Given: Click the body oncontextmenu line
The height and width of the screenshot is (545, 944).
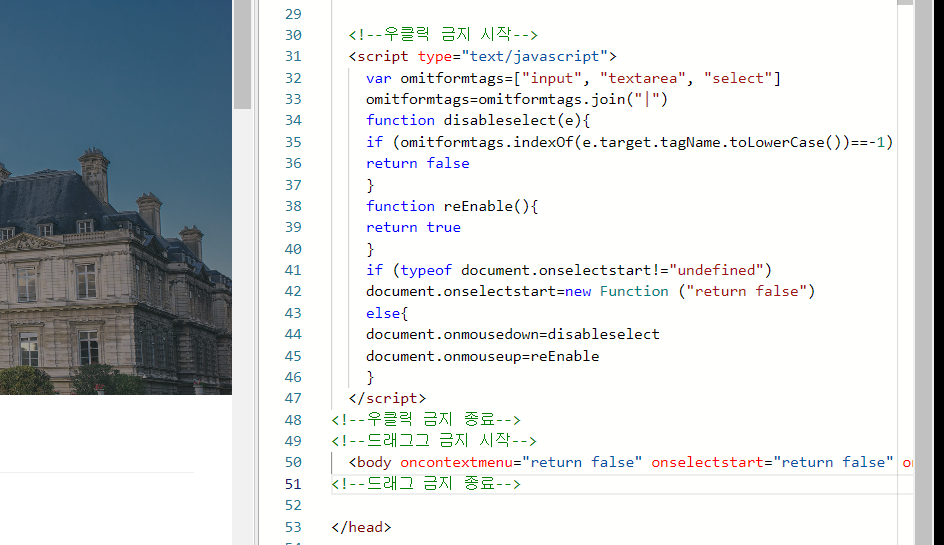Looking at the screenshot, I should pos(630,462).
